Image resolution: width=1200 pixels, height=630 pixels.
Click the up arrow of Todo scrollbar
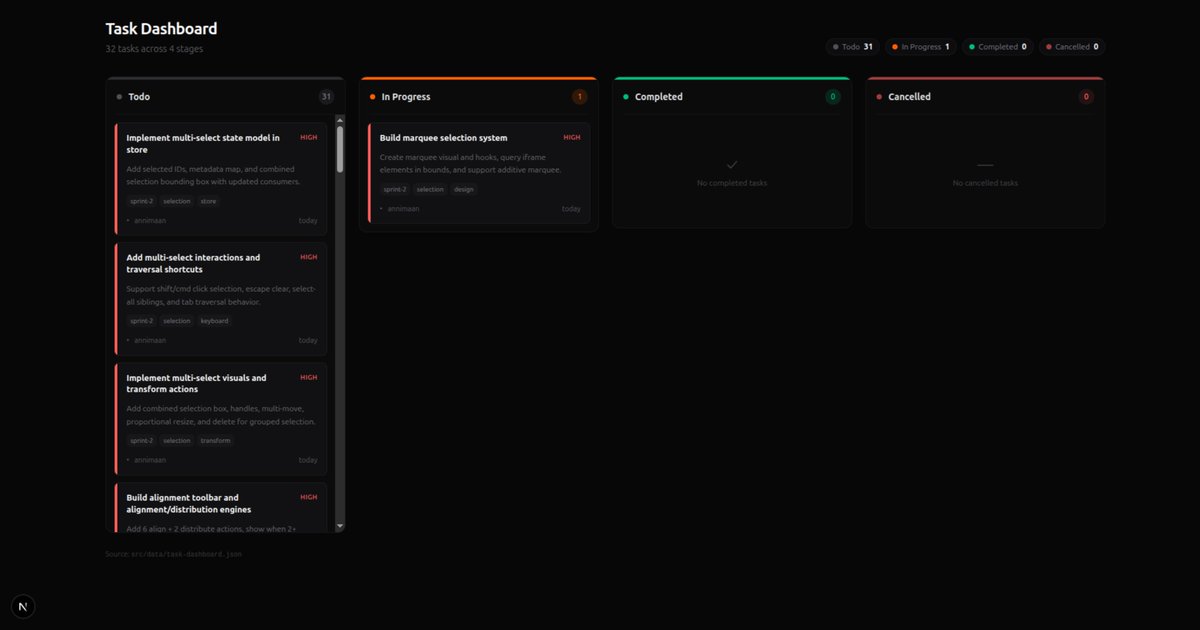340,120
